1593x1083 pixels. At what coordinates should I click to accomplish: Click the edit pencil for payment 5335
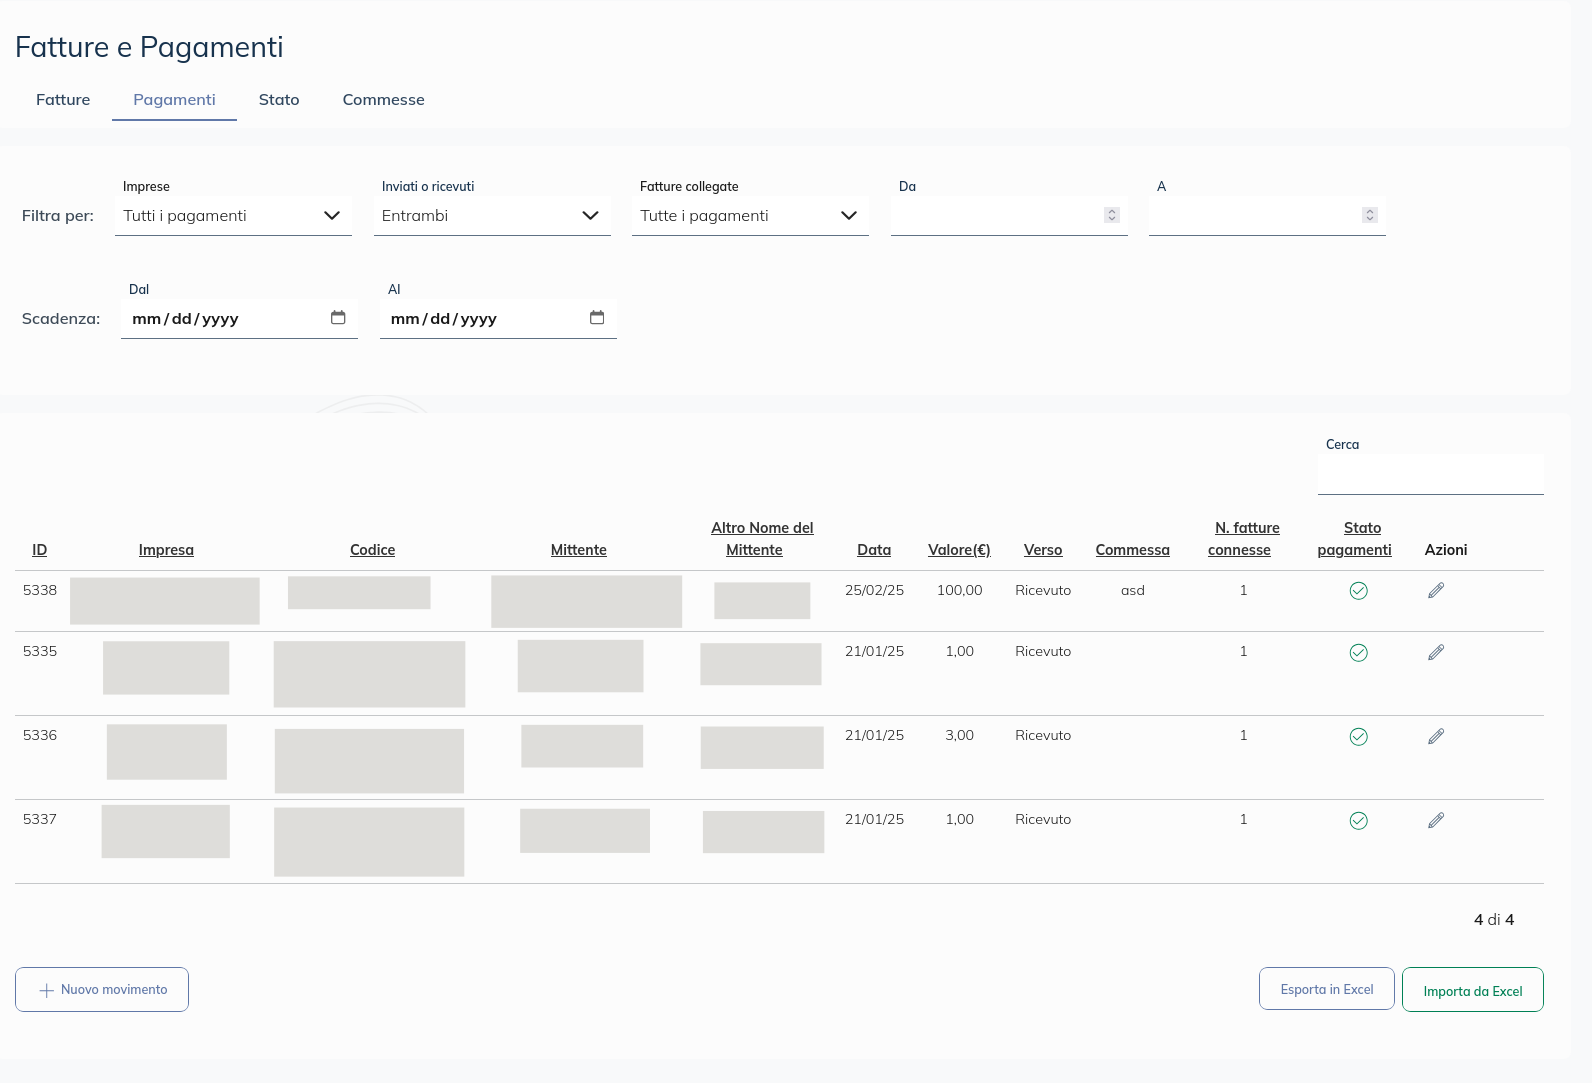click(x=1436, y=653)
